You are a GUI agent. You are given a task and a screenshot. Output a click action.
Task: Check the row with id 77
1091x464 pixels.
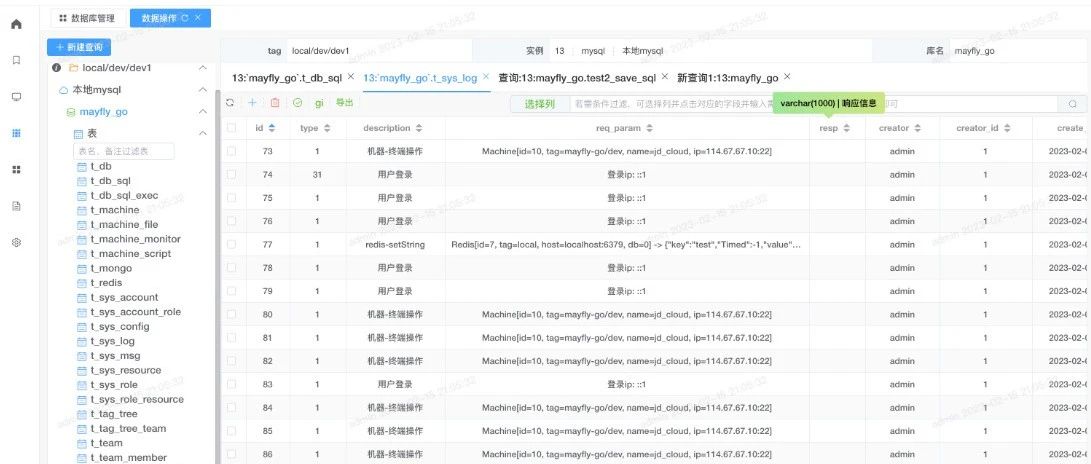(x=232, y=244)
